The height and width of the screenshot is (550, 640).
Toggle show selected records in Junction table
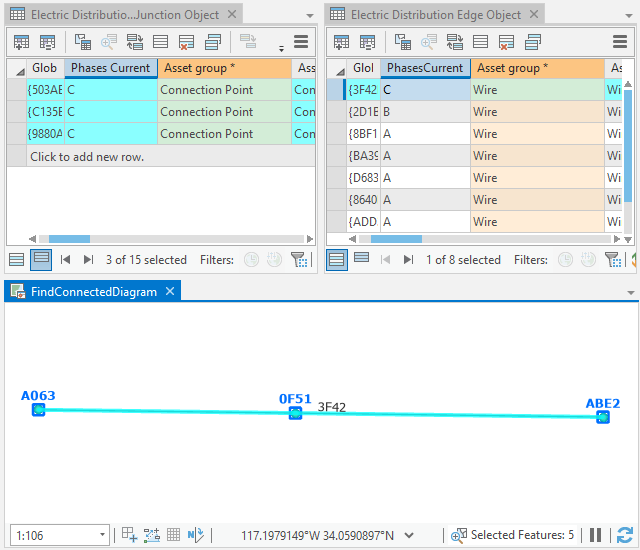click(x=41, y=259)
